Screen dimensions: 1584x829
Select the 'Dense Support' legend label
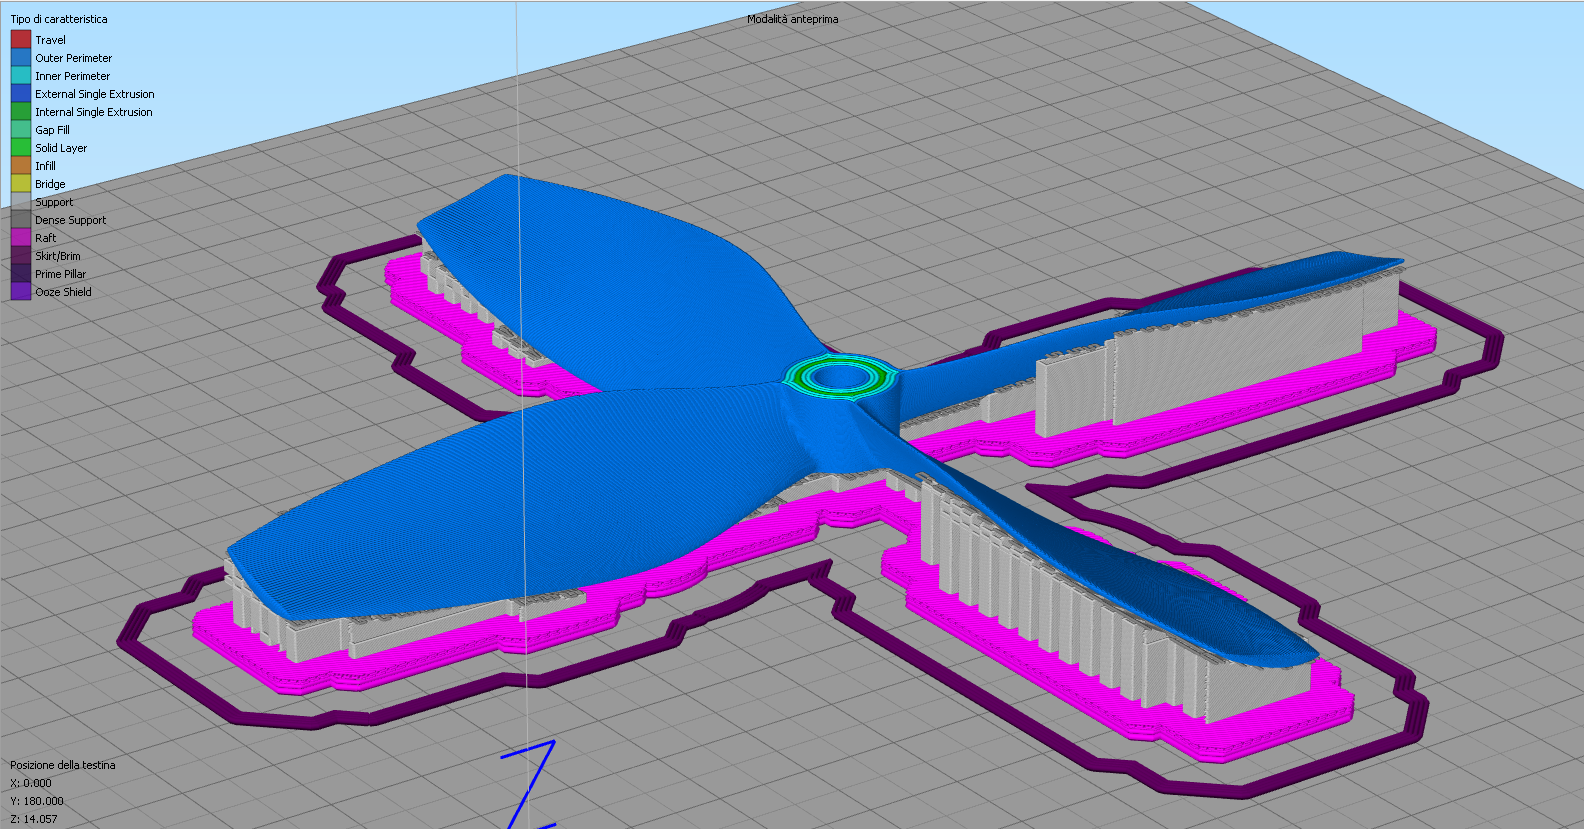(x=70, y=220)
